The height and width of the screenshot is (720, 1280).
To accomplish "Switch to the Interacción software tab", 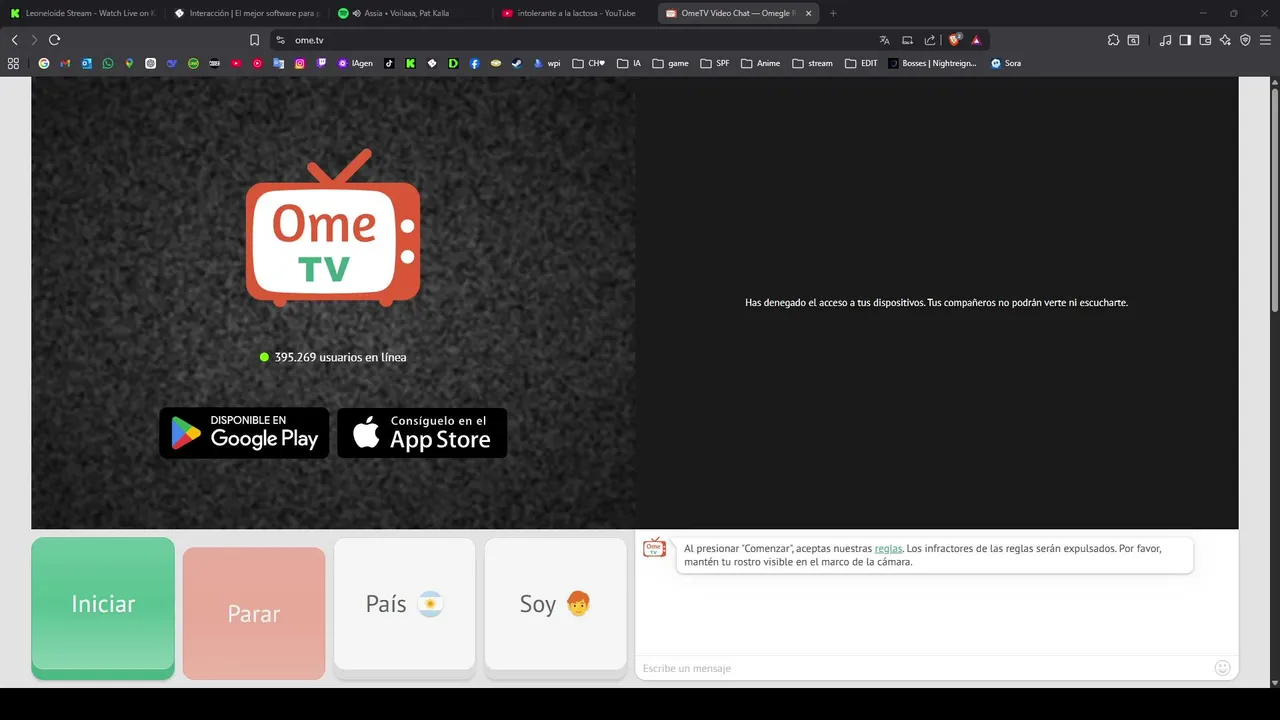I will tap(245, 13).
